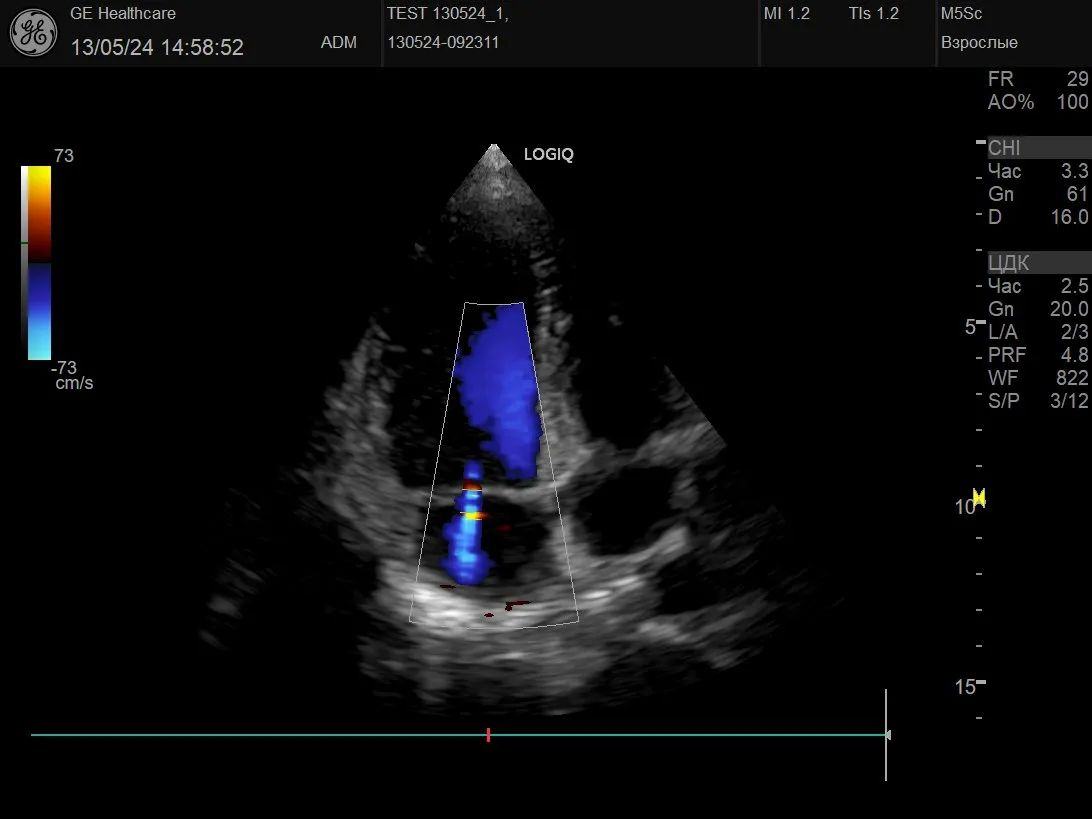1092x819 pixels.
Task: Click the WF 822 wall filter value
Action: (x=1037, y=378)
